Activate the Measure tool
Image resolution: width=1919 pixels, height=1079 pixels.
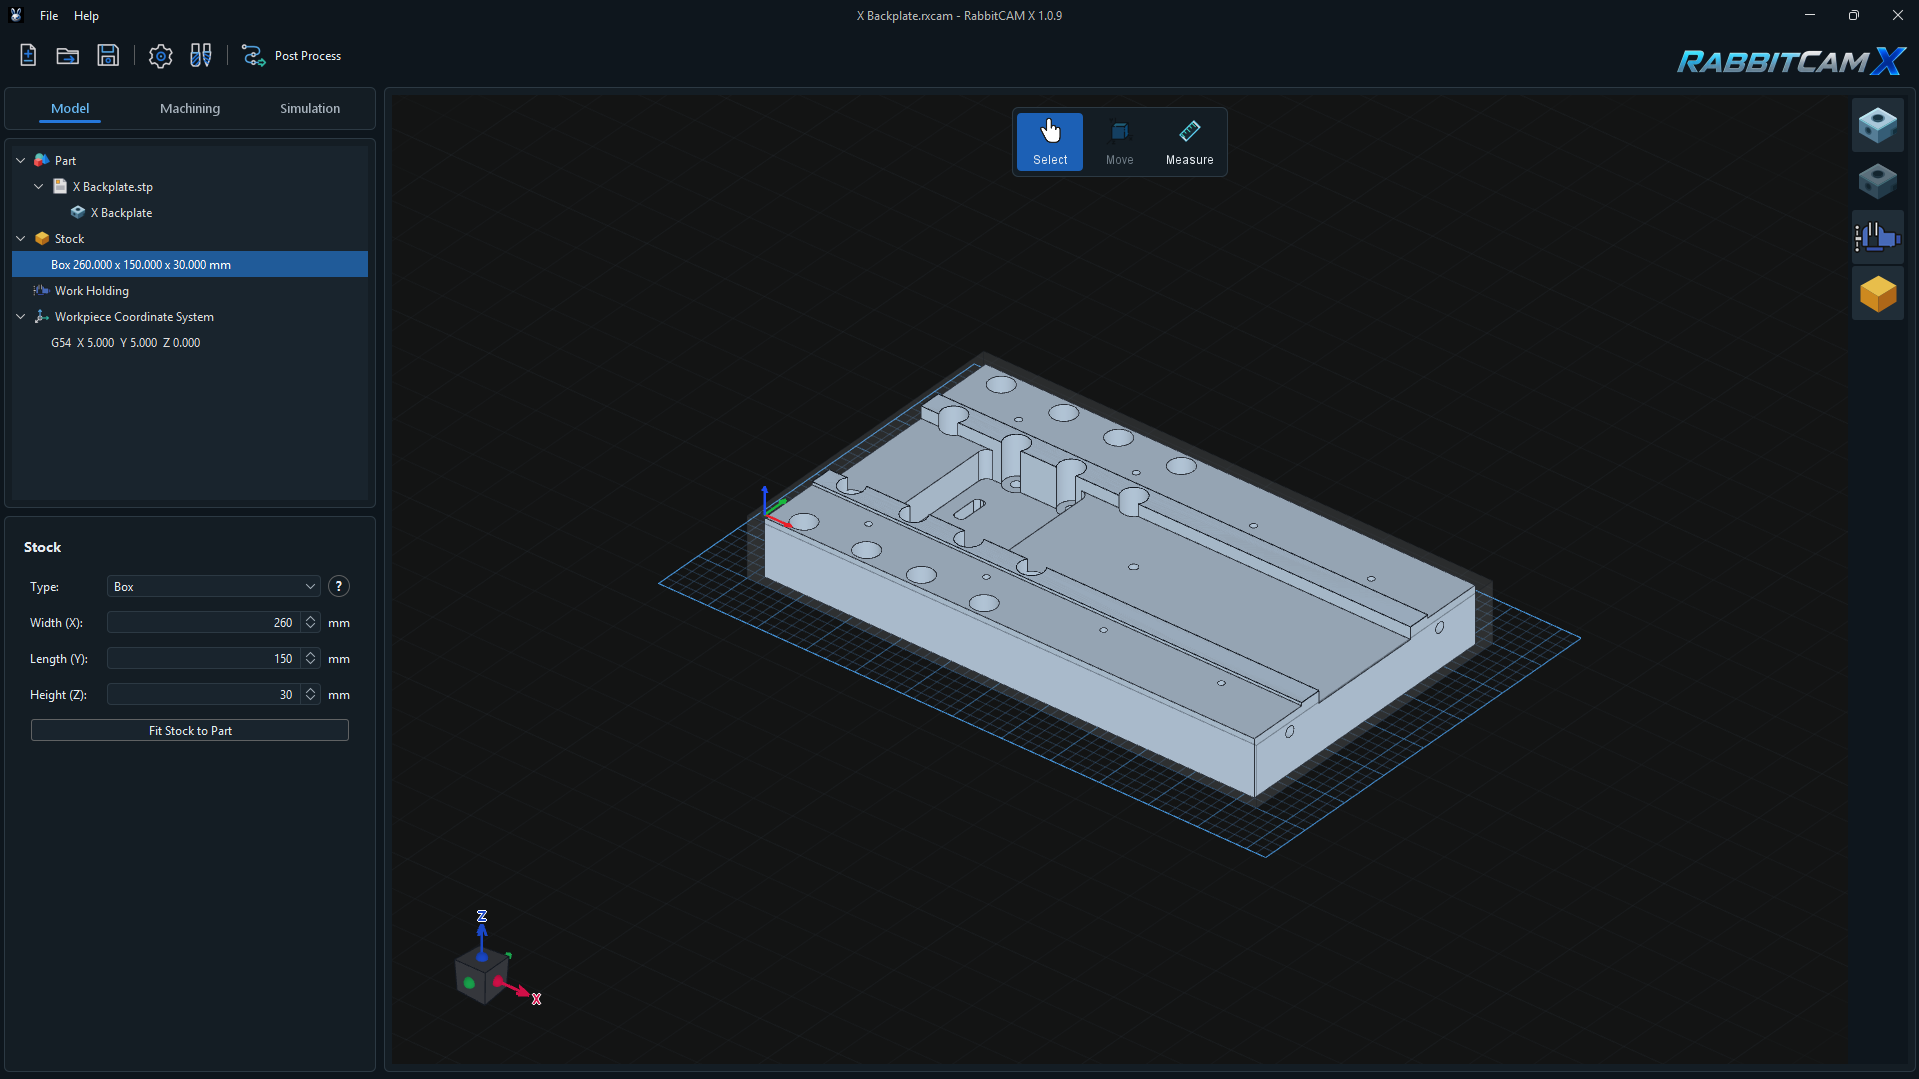tap(1189, 142)
